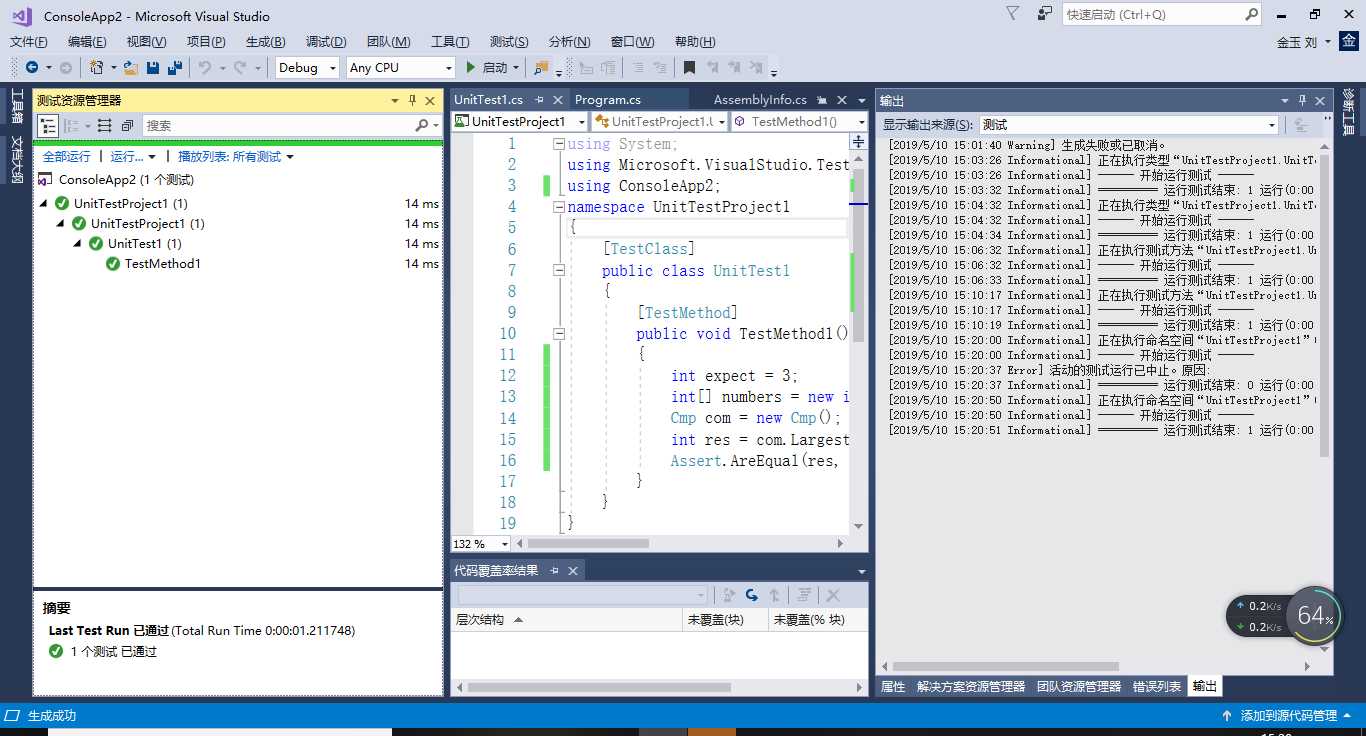Screen dimensions: 1366x736
Task: Close the code coverage results panel
Action: click(573, 571)
